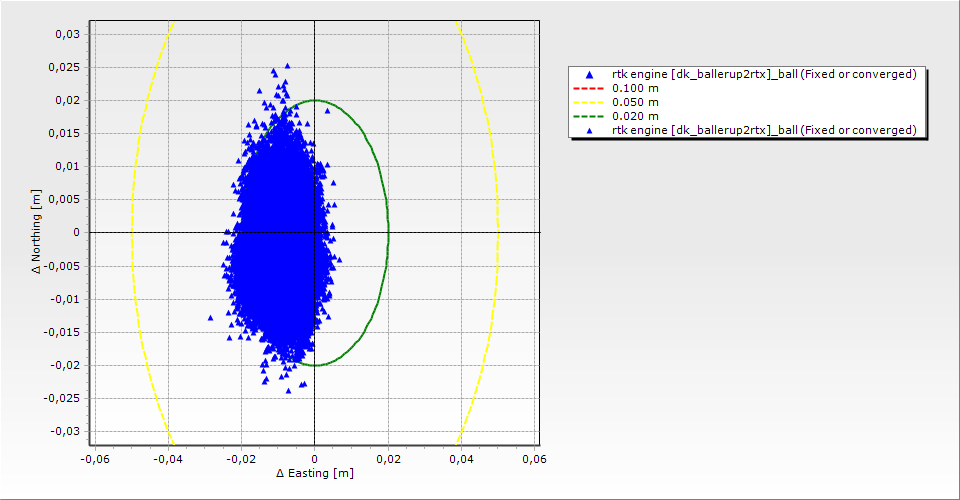This screenshot has width=960, height=500.
Task: Click the 0,005 label on Northing axis
Action: [x=64, y=200]
